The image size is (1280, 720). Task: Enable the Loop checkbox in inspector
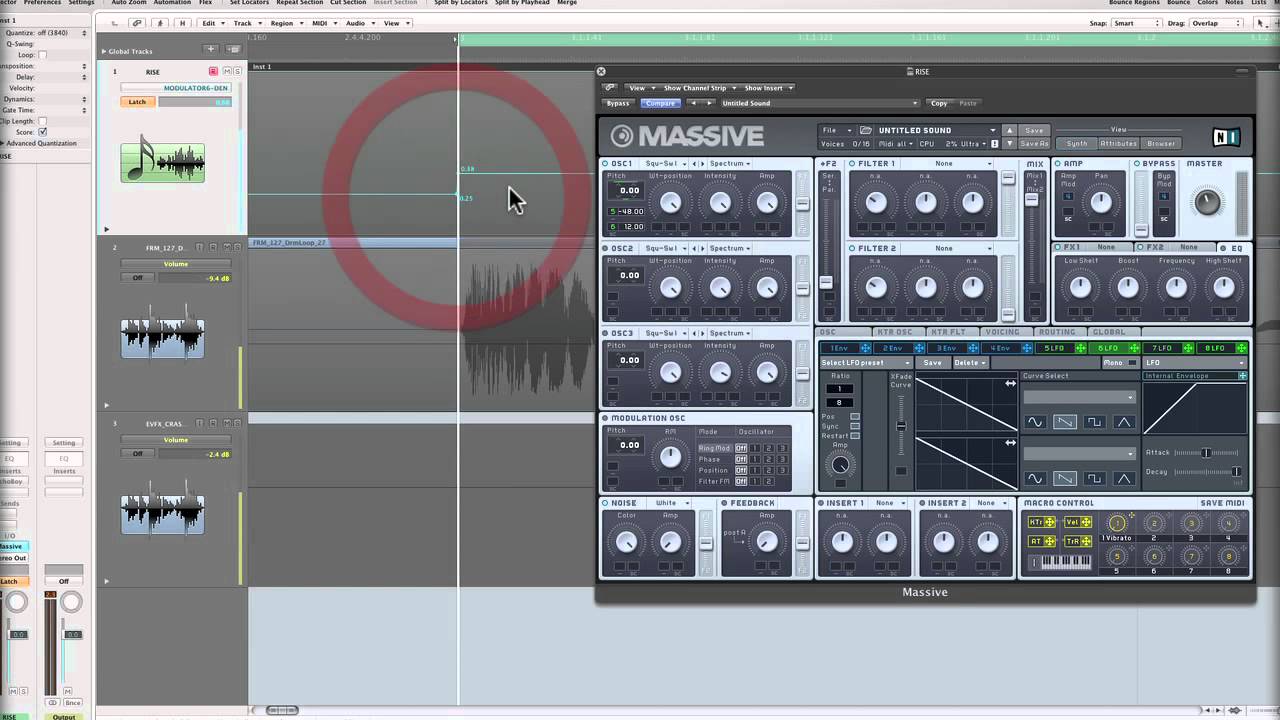[x=42, y=55]
